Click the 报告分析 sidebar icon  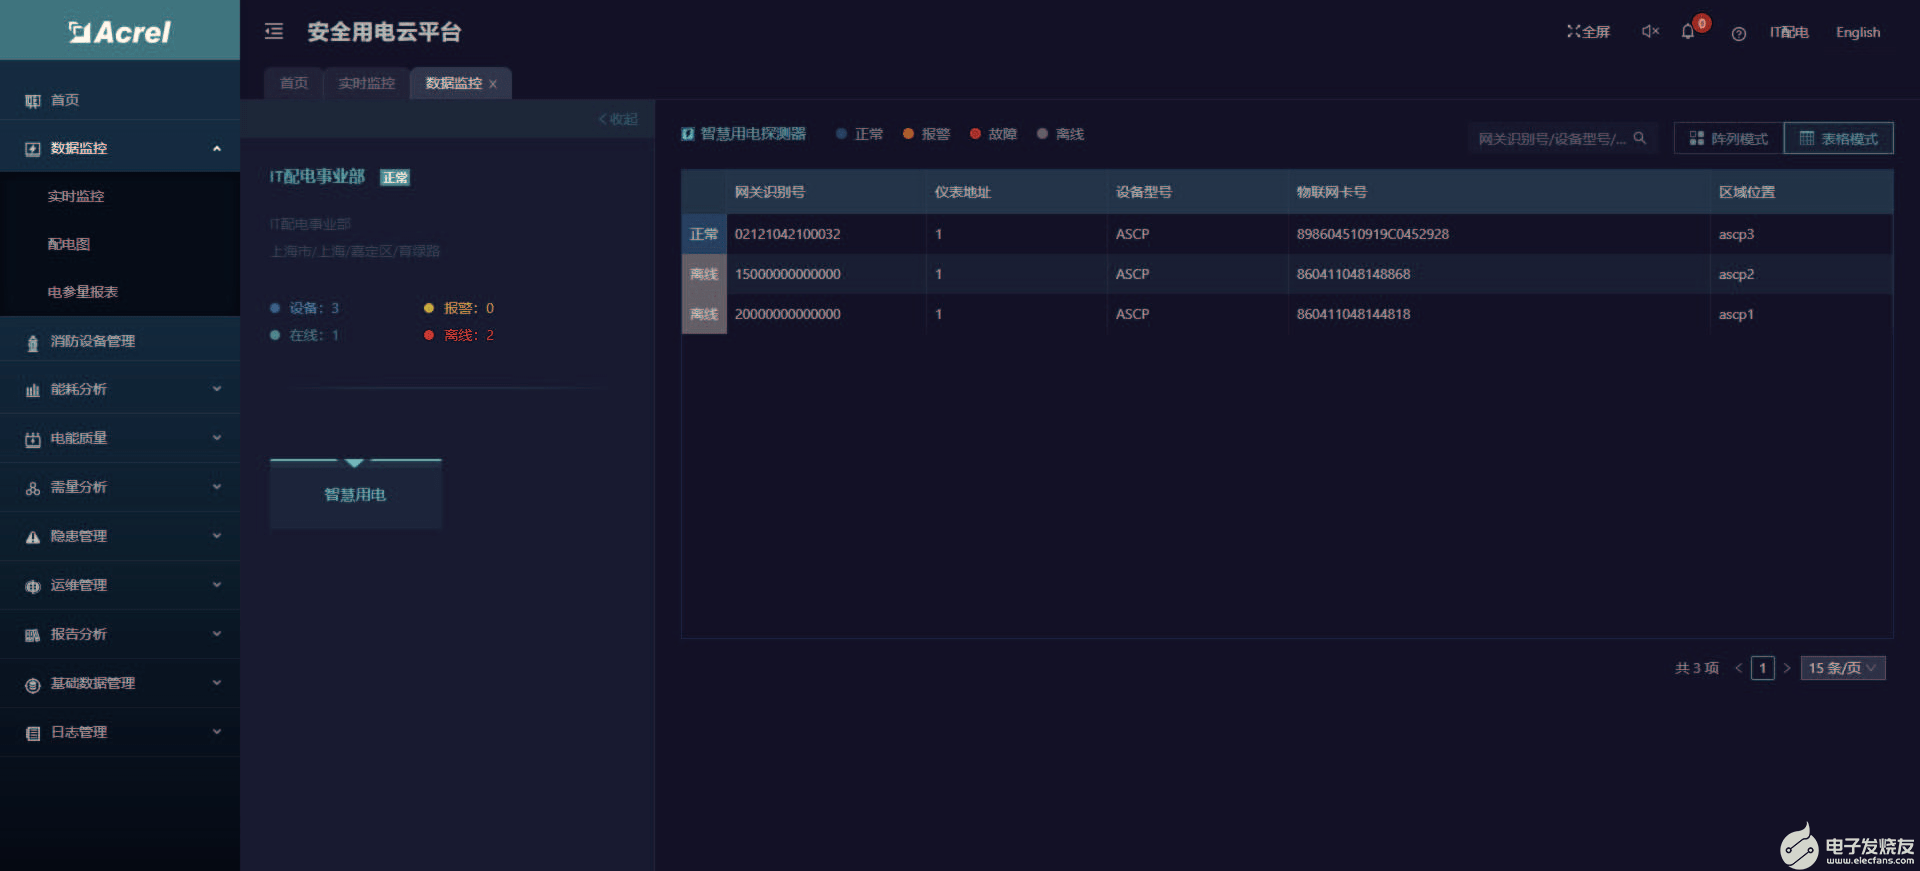pos(32,635)
